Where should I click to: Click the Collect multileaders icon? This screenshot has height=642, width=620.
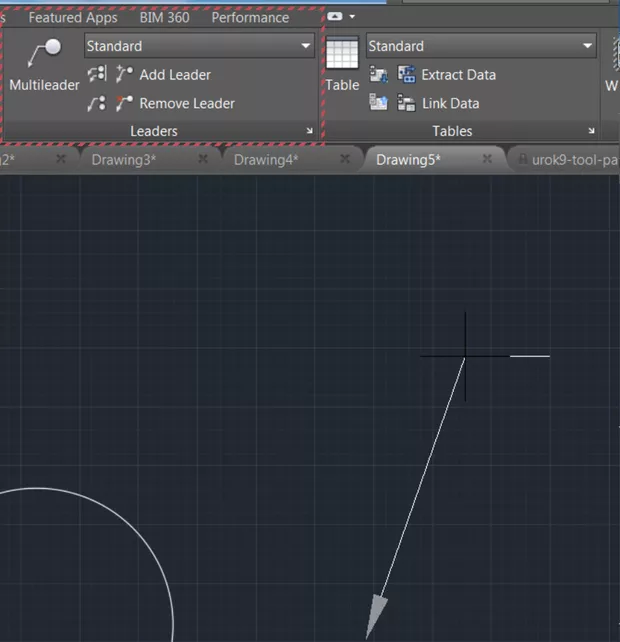pos(97,103)
